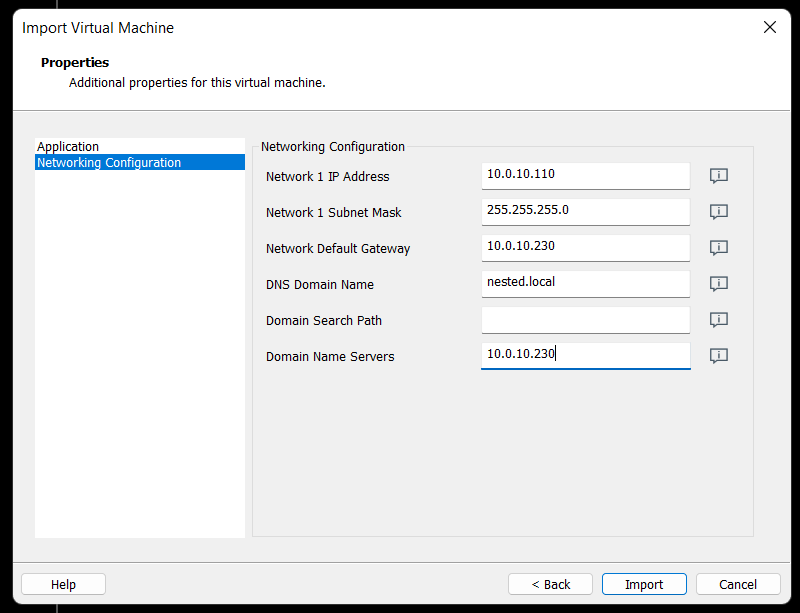The image size is (800, 613).
Task: Select Networking Configuration category in list
Action: [x=109, y=162]
